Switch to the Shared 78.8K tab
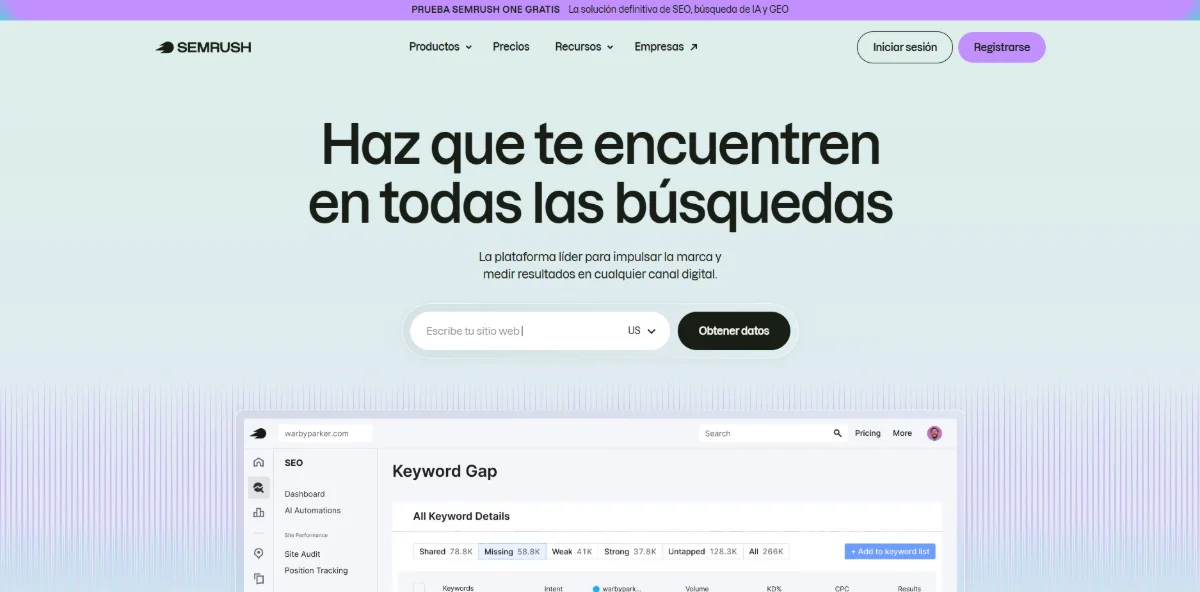1200x592 pixels. pyautogui.click(x=446, y=551)
